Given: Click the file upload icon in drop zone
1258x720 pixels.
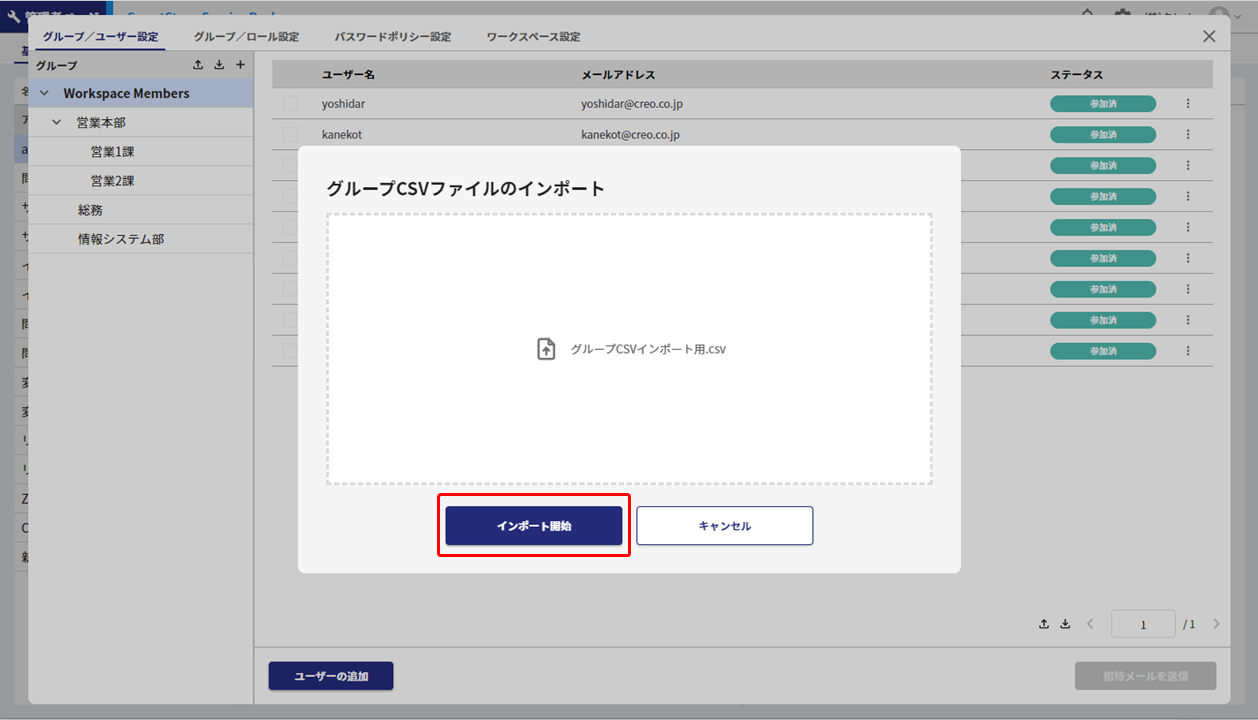Looking at the screenshot, I should [546, 349].
